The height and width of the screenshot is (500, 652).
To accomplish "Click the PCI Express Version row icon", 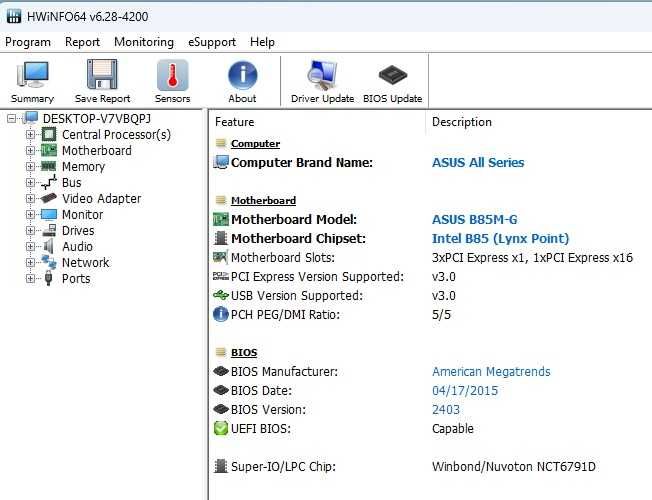I will 221,276.
